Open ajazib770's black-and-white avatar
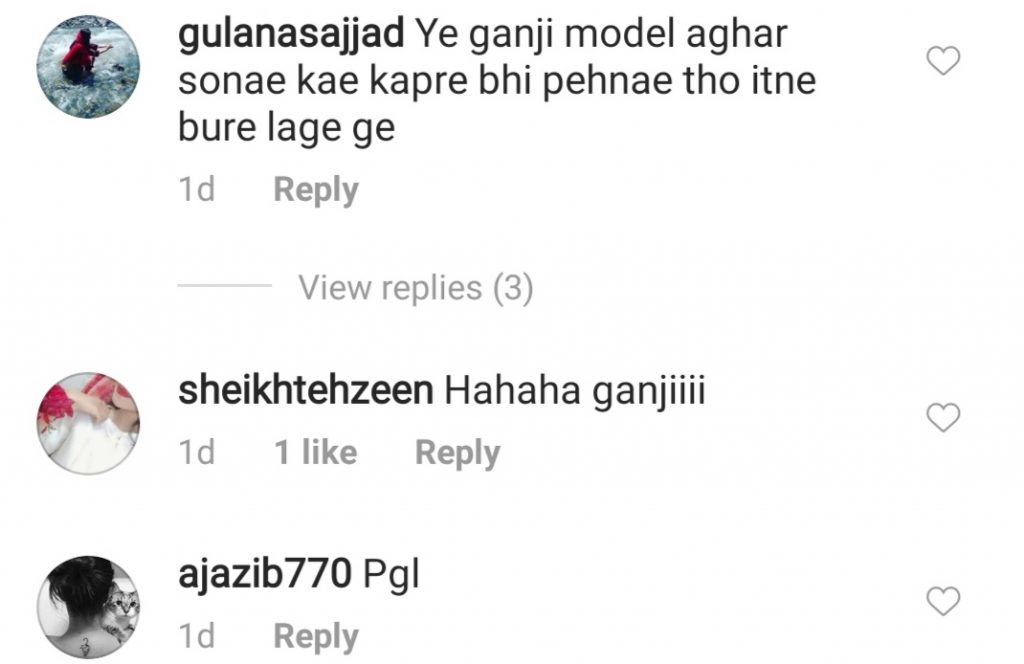Screen dimensions: 1024x664 [x=88, y=607]
